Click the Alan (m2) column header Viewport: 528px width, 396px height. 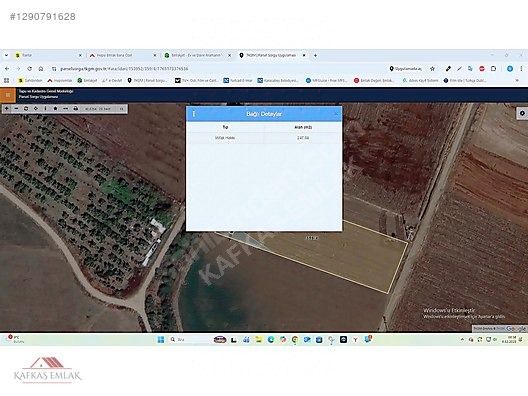click(x=303, y=127)
